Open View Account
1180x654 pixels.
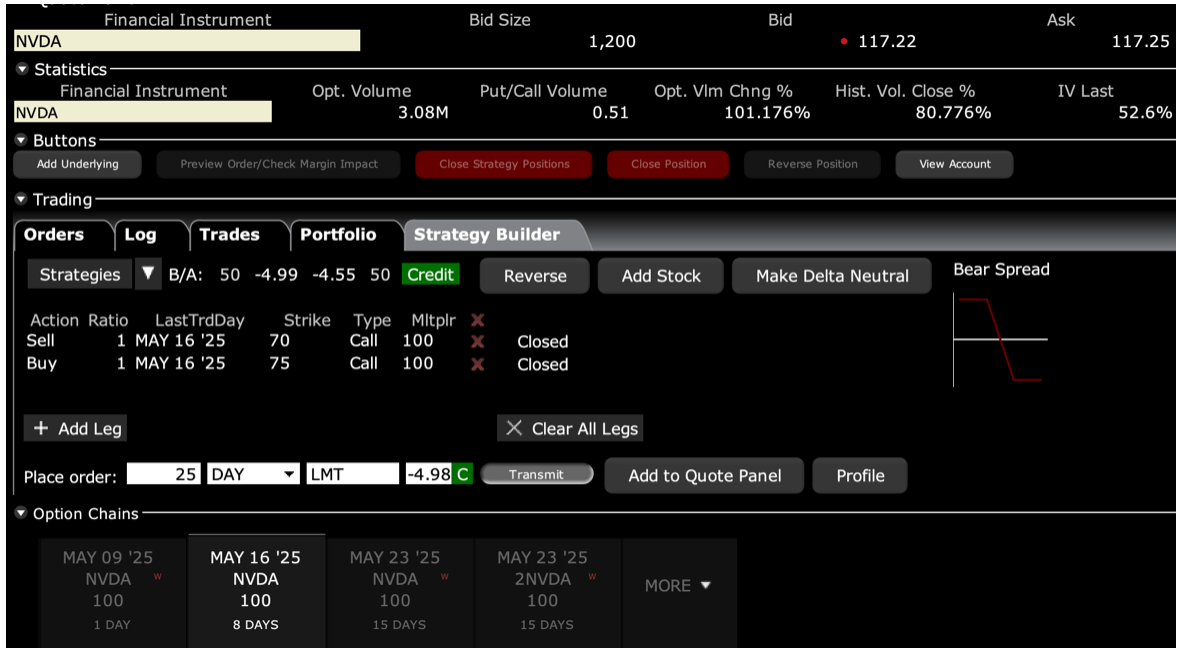[x=954, y=164]
